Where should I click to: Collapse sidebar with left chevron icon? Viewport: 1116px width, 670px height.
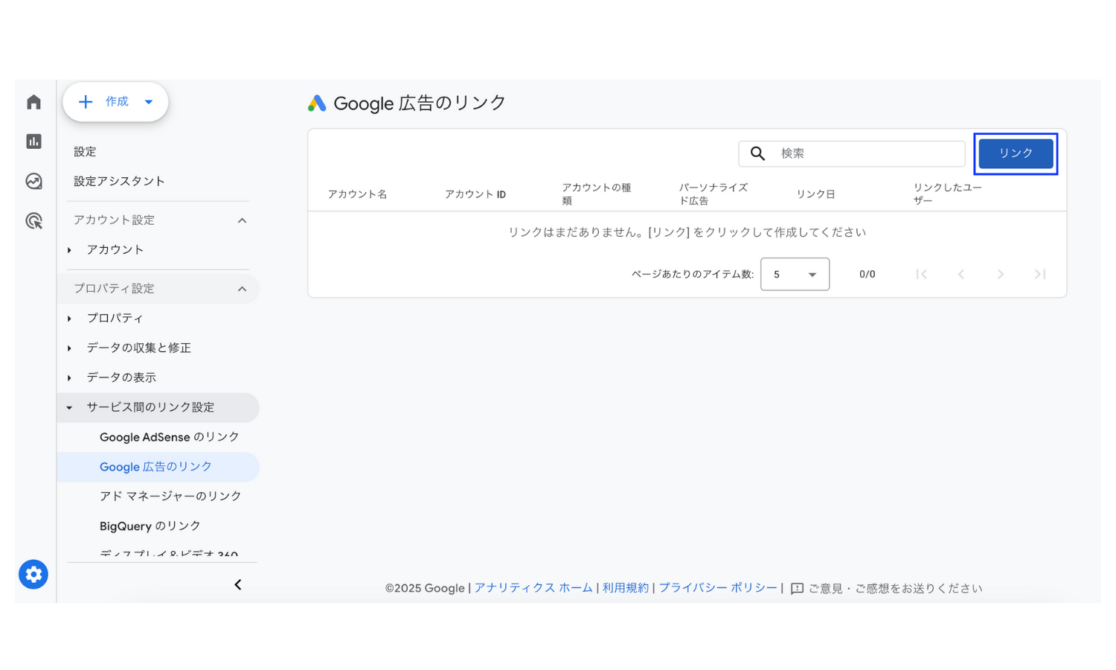(238, 585)
